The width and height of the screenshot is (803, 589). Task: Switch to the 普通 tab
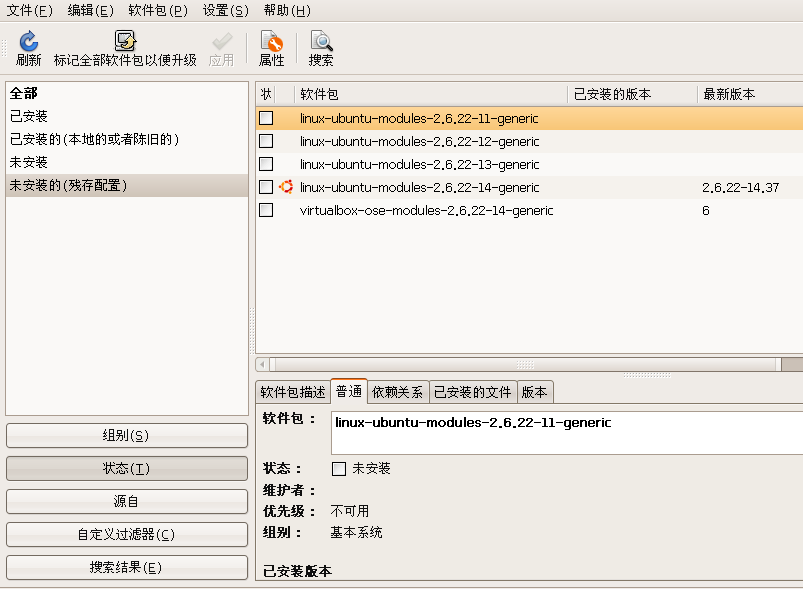coord(349,391)
